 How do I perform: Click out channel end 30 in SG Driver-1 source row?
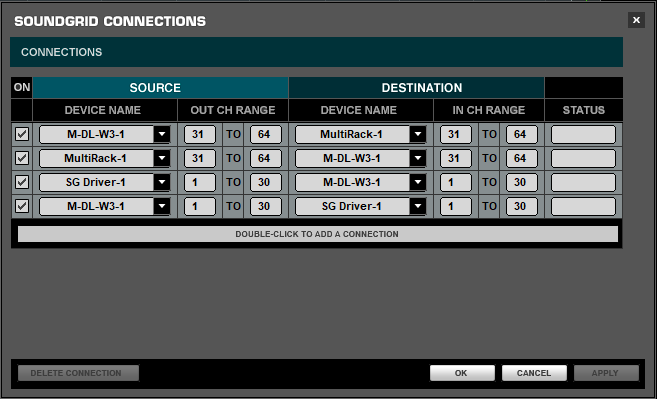[266, 182]
